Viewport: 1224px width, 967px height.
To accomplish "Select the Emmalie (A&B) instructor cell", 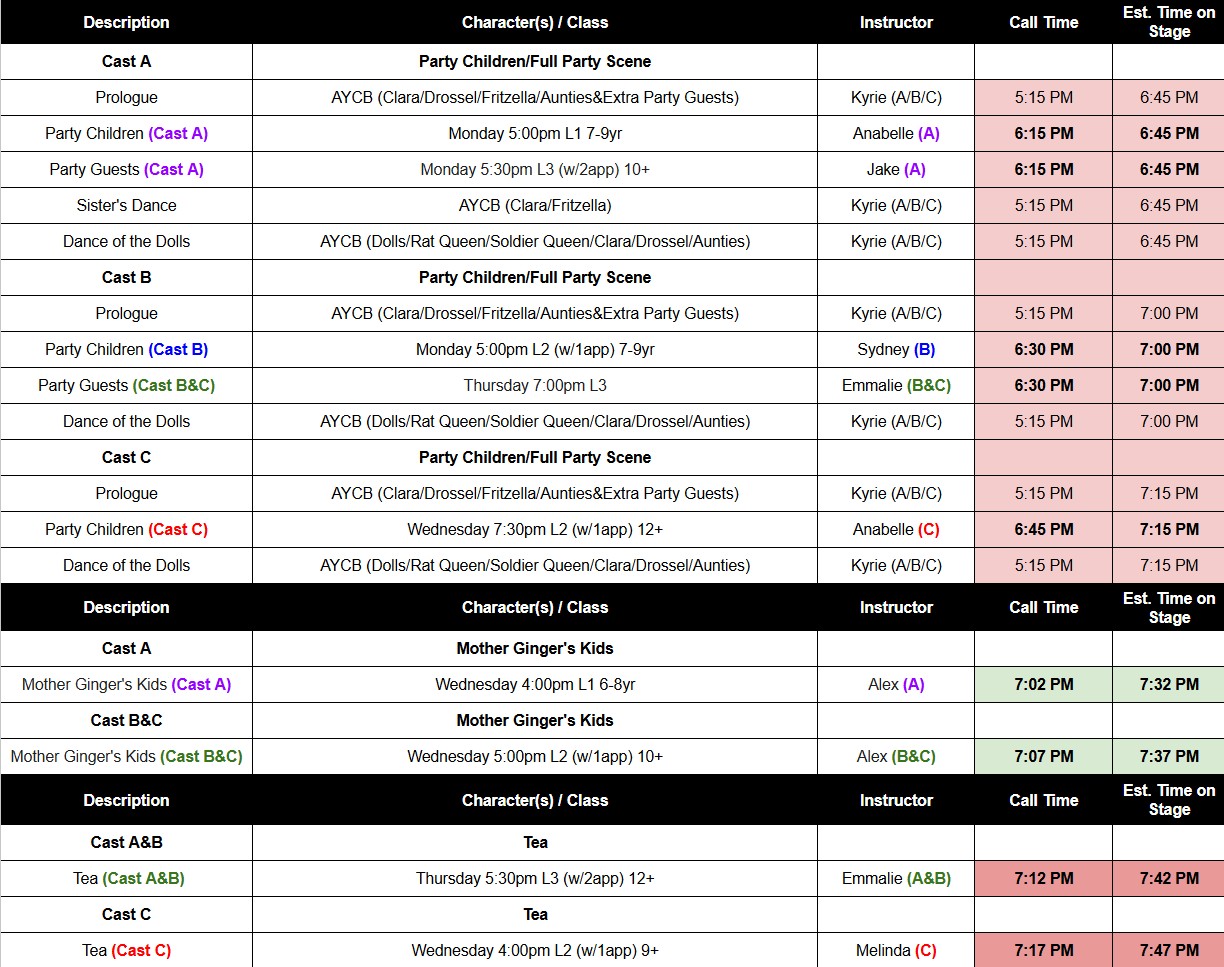I will point(895,879).
